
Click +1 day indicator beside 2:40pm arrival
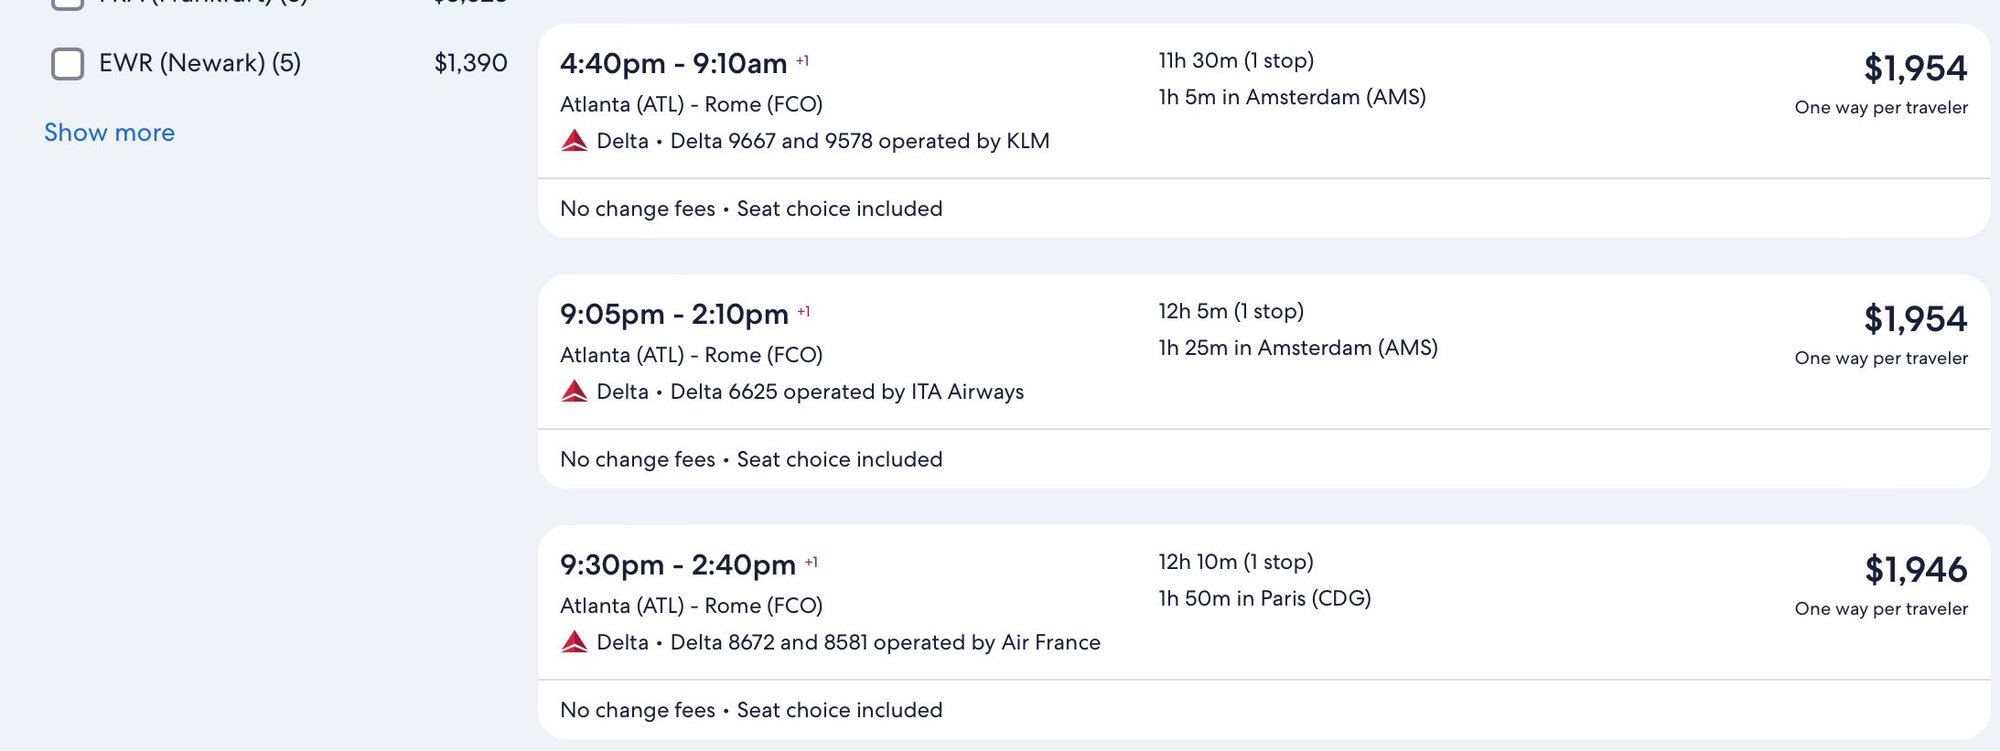811,562
